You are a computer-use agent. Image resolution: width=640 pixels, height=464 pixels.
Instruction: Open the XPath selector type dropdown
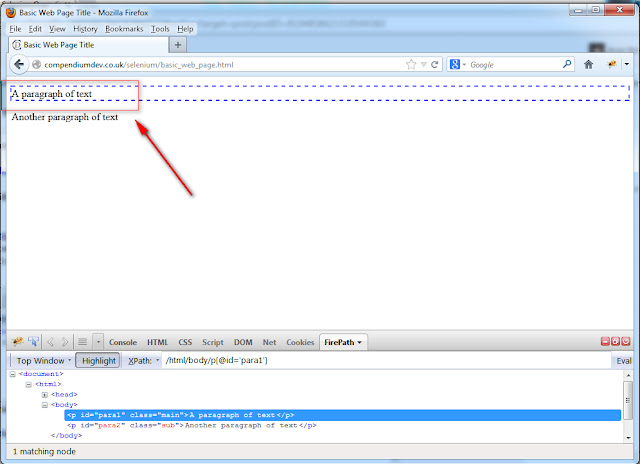click(143, 361)
